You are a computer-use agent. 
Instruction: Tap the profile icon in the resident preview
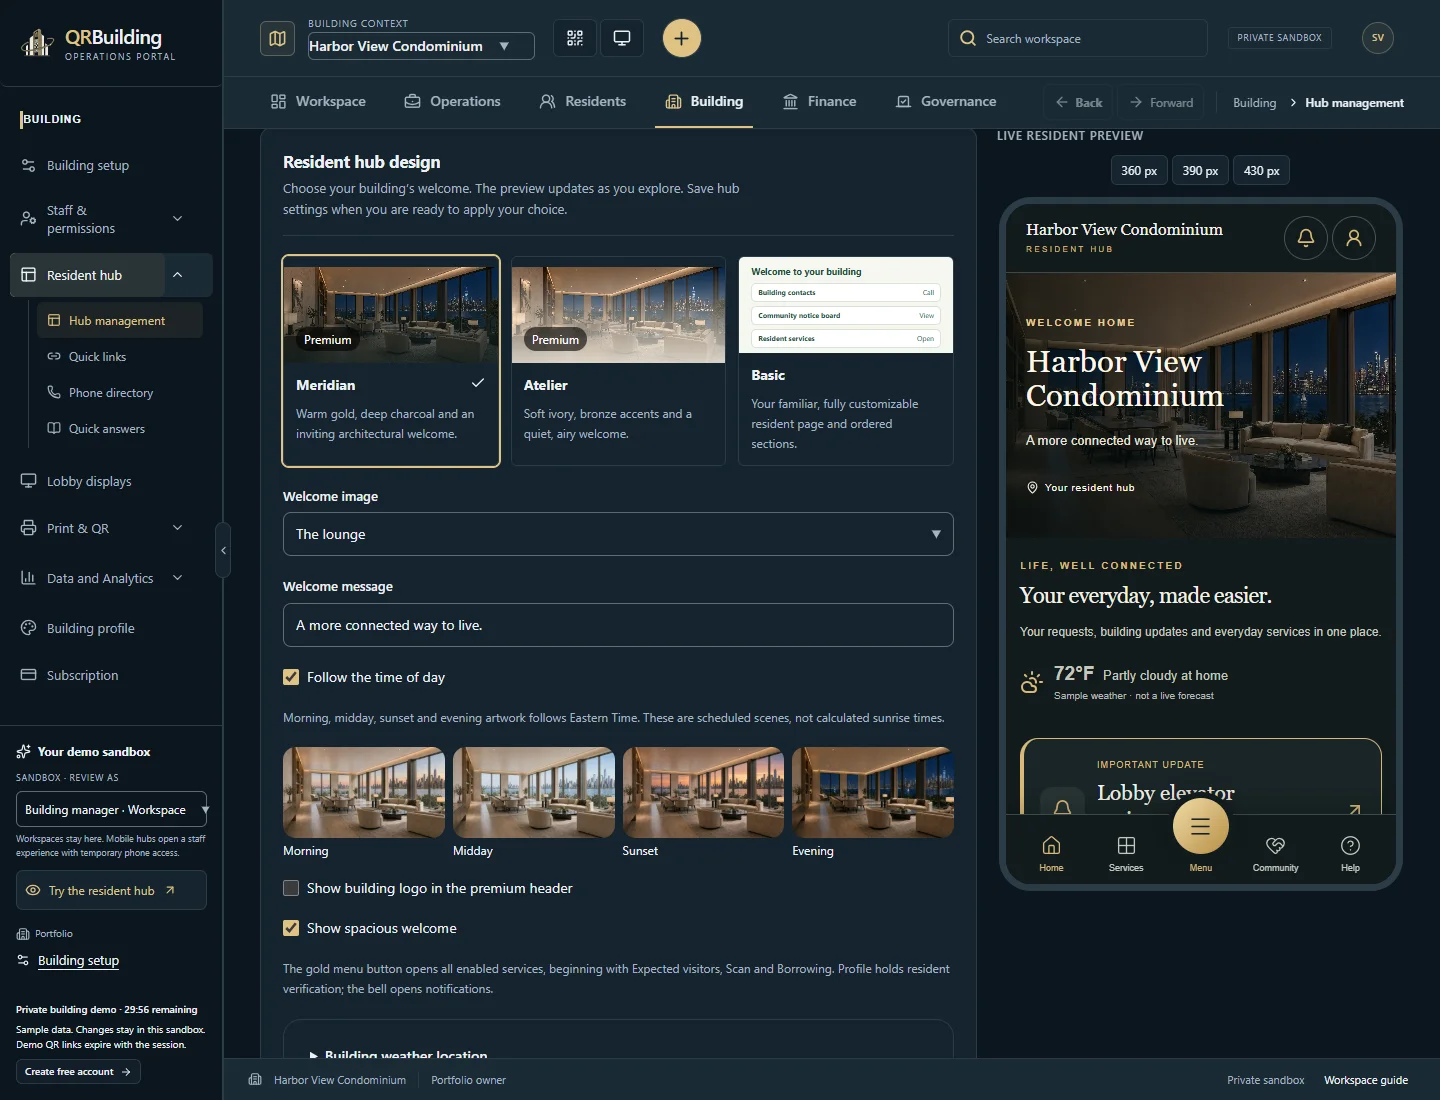1353,238
